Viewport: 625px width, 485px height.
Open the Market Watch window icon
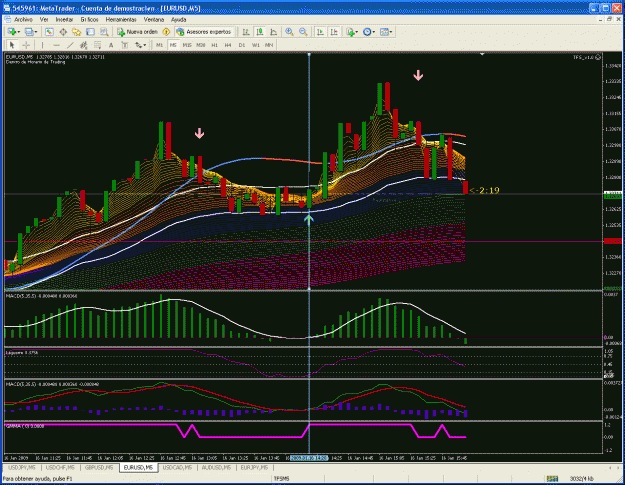pos(49,32)
